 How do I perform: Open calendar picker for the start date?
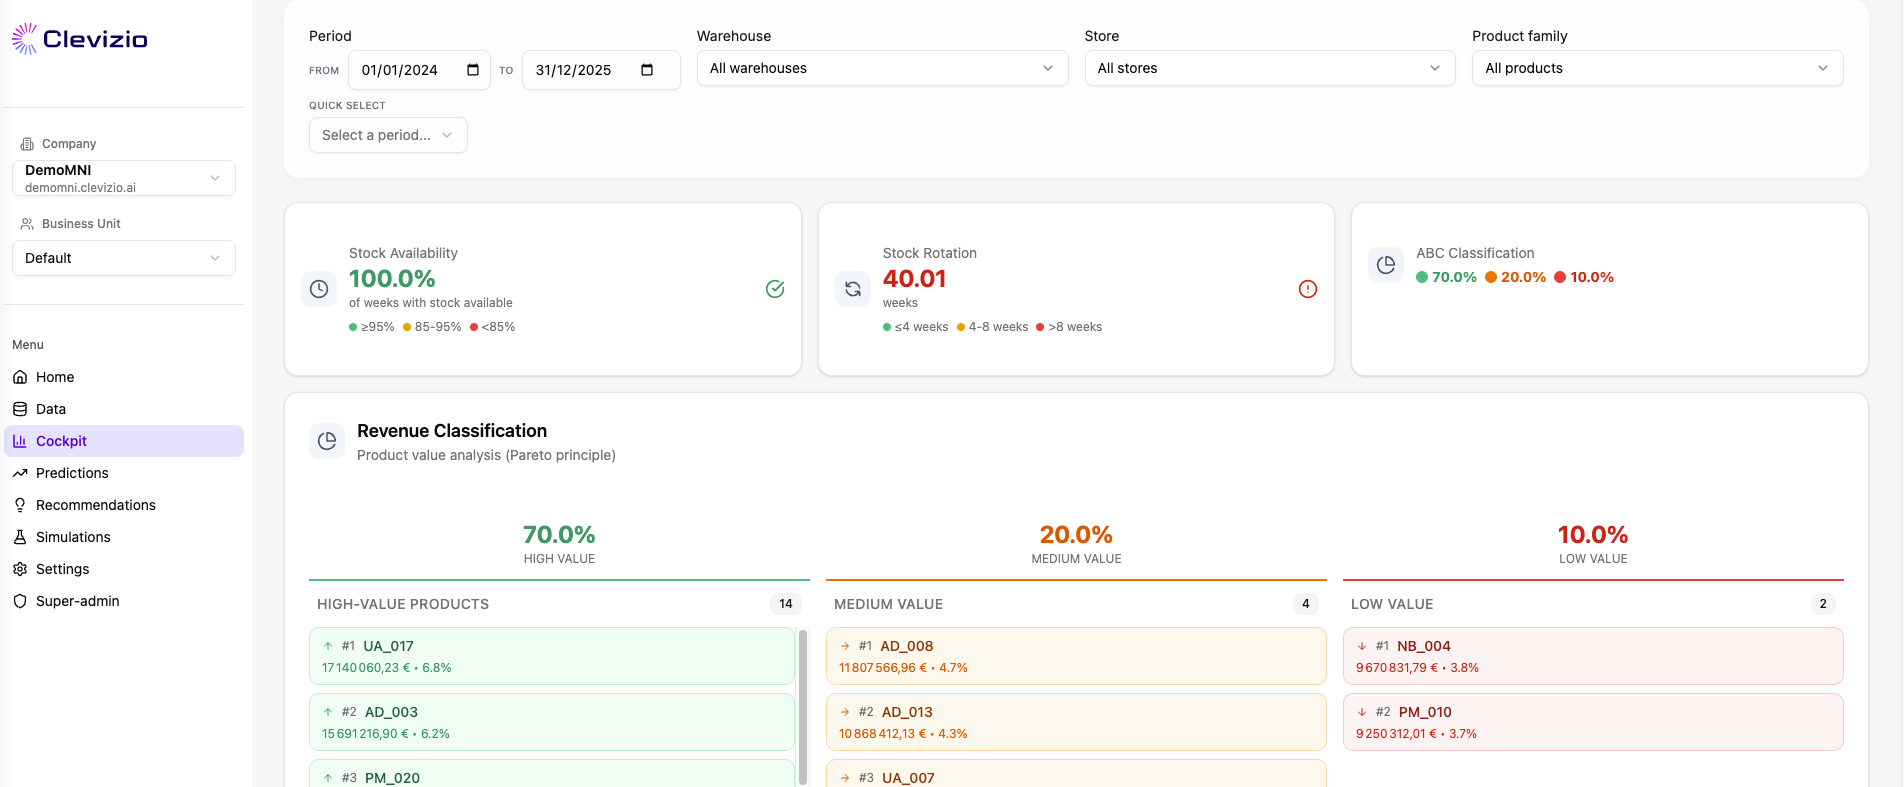point(473,70)
